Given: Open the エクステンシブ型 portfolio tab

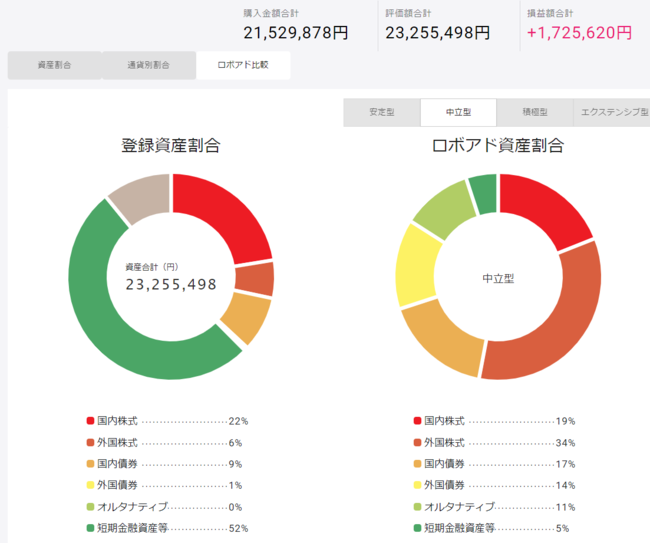Looking at the screenshot, I should point(611,112).
